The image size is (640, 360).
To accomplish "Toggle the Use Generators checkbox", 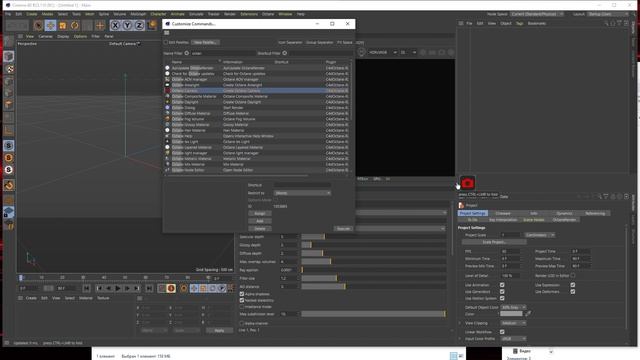I will tap(502, 291).
